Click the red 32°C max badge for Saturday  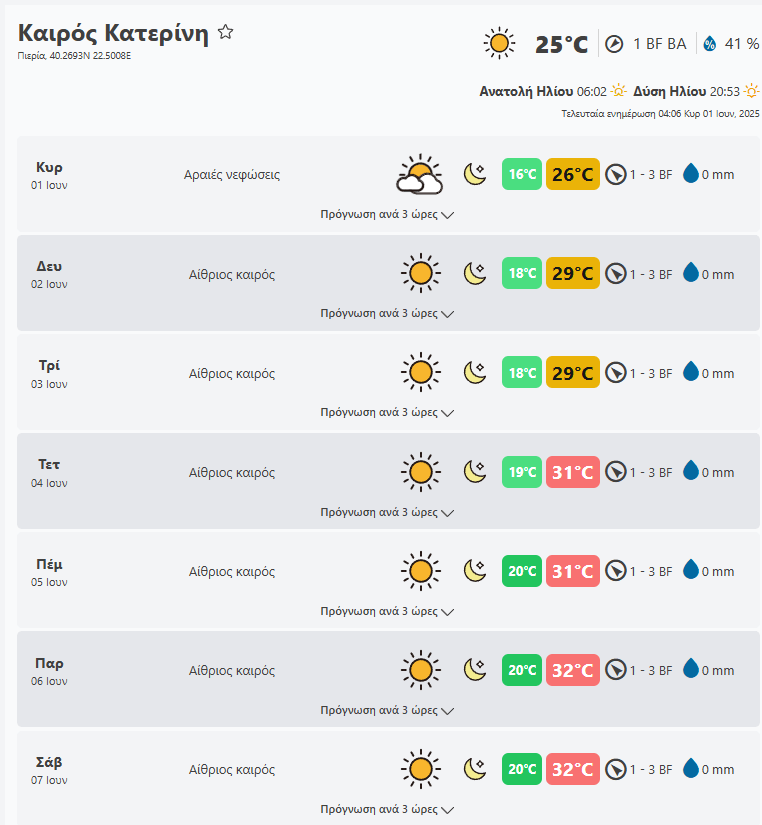coord(573,769)
